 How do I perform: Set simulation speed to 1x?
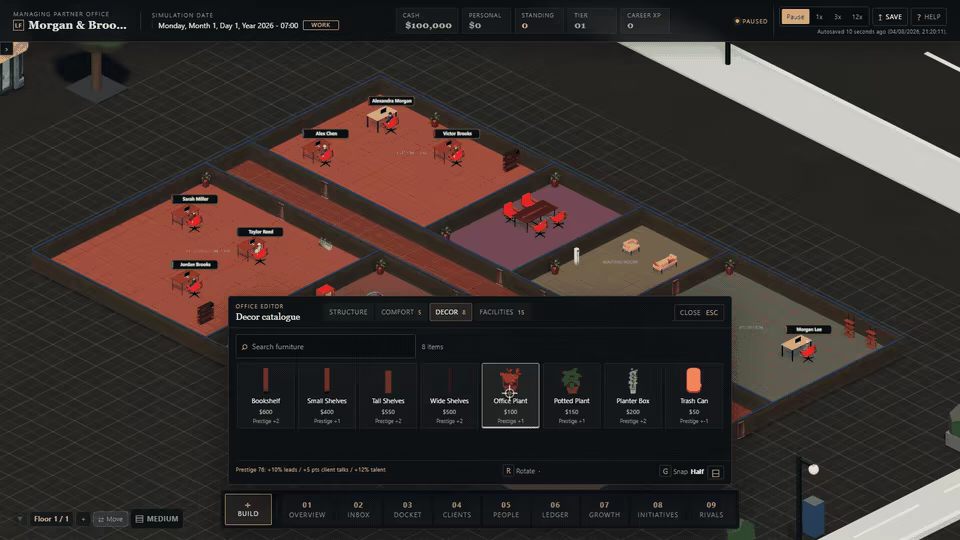coord(819,17)
